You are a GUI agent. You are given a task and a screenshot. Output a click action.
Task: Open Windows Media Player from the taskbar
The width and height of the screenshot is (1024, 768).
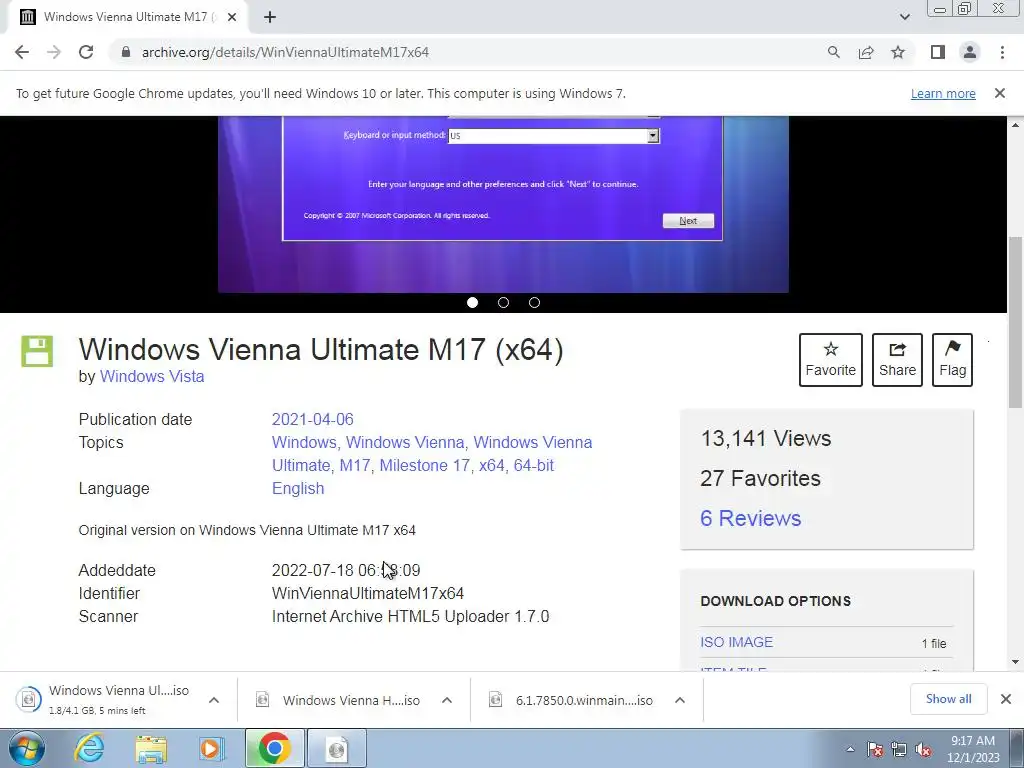[x=212, y=748]
